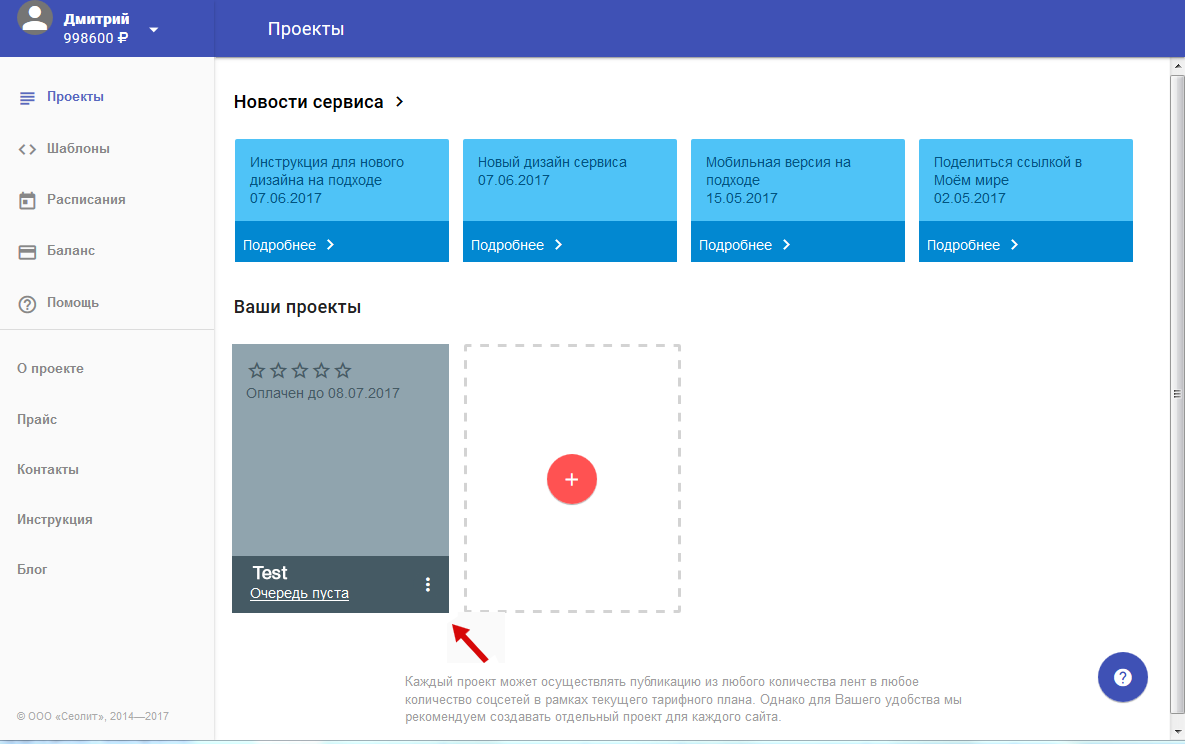The height and width of the screenshot is (744, 1185).
Task: Click the user avatar icon
Action: pyautogui.click(x=36, y=20)
